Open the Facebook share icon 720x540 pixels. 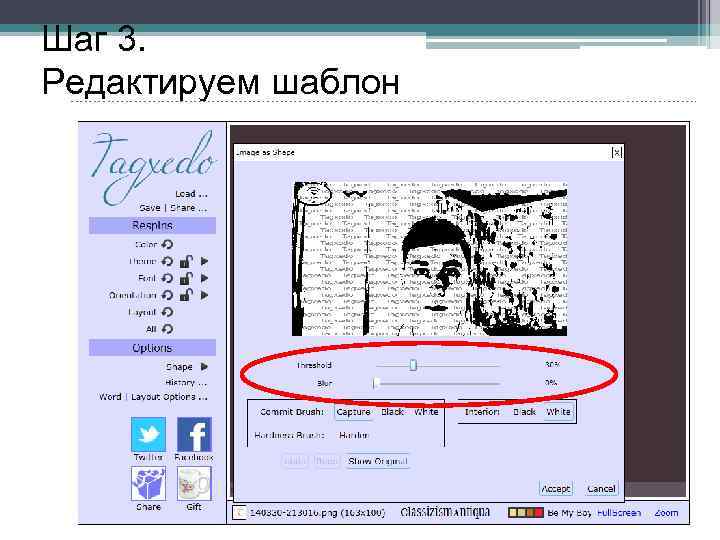pos(194,434)
